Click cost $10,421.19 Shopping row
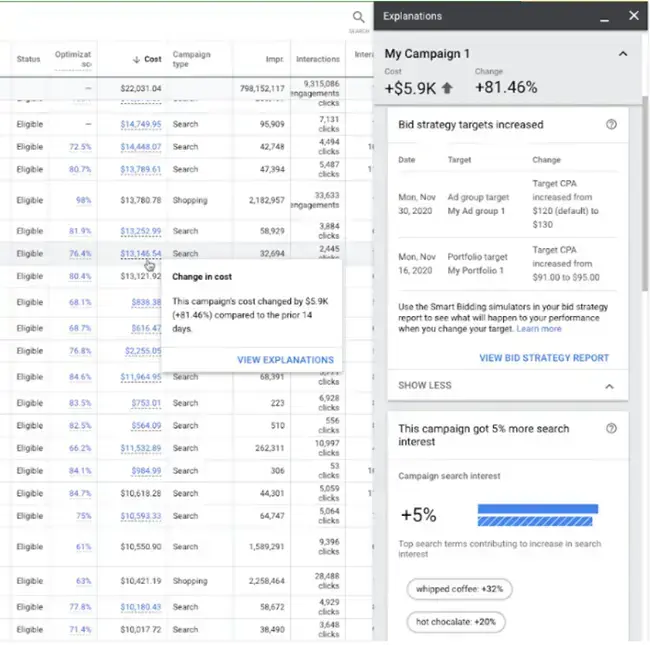Viewport: 650px width, 645px height. pos(141,581)
